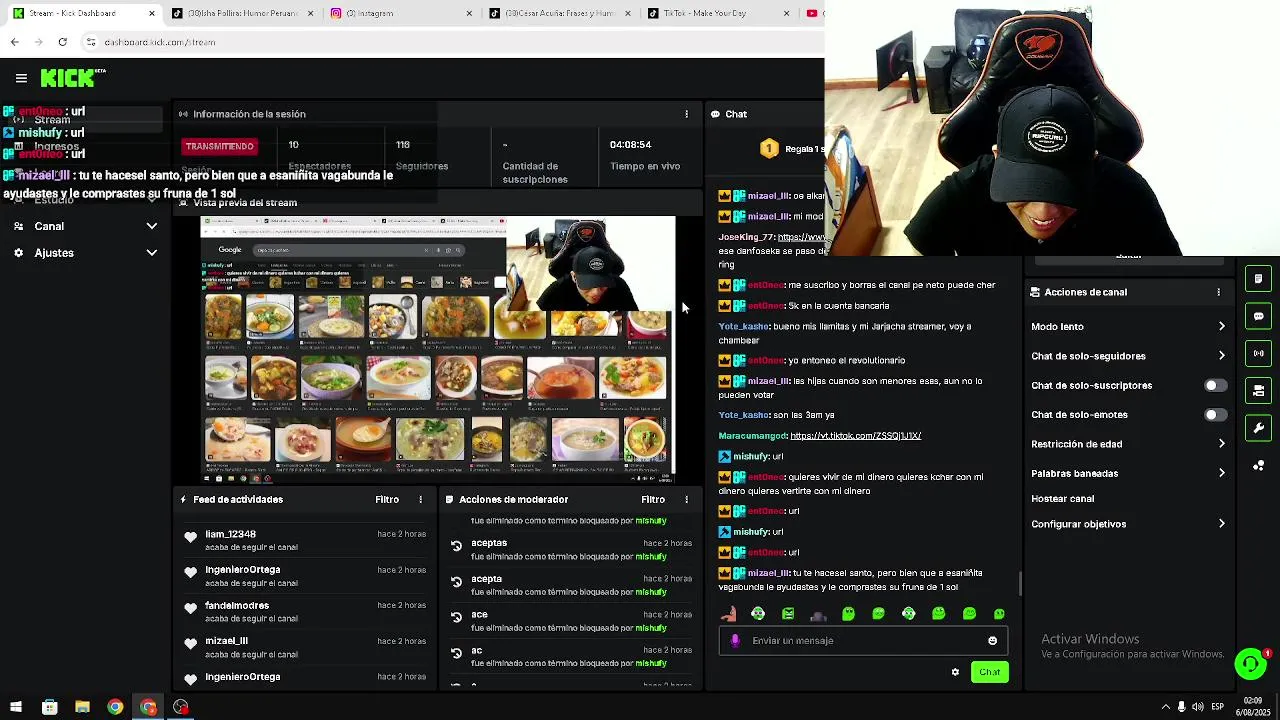Open Filtro in Feed de actividades
Image resolution: width=1280 pixels, height=720 pixels.
387,499
